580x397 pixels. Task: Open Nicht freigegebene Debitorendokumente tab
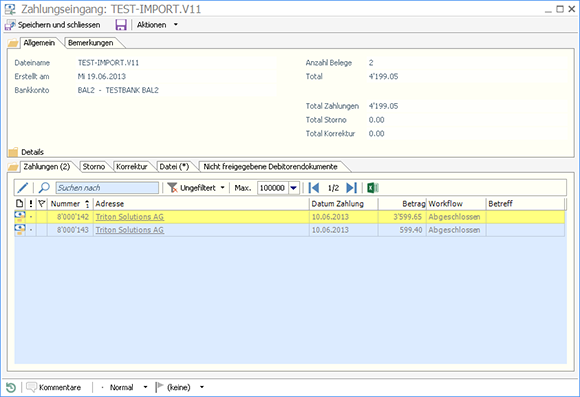[270, 167]
